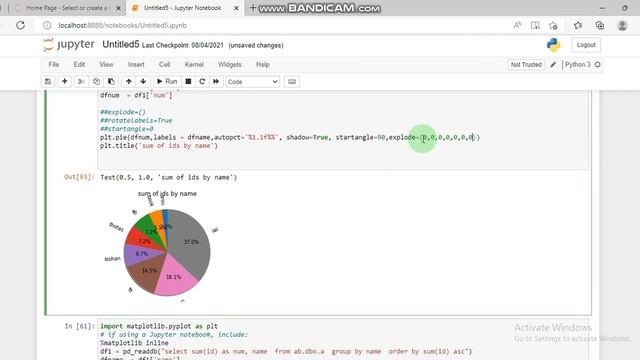Move the selected cell down
The width and height of the screenshot is (640, 360).
tap(143, 82)
